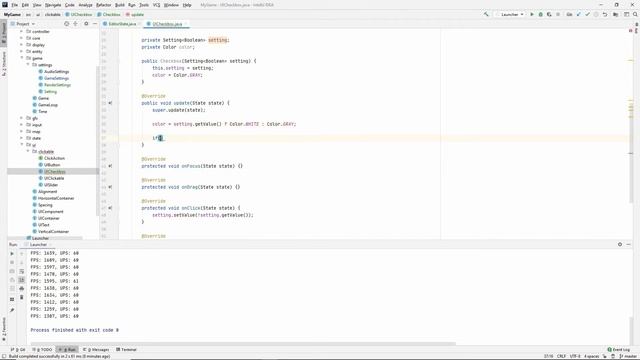This screenshot has height=360, width=640.
Task: Expand the controller folder
Action: pos(22,31)
